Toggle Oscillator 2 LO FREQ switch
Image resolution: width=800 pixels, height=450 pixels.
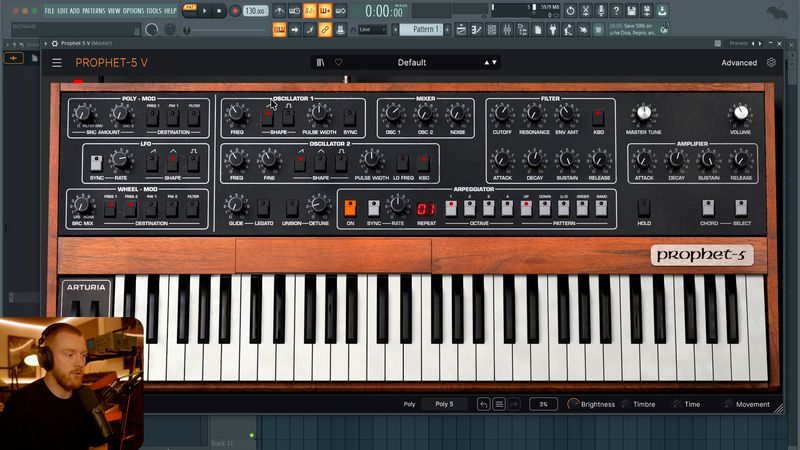(x=403, y=163)
